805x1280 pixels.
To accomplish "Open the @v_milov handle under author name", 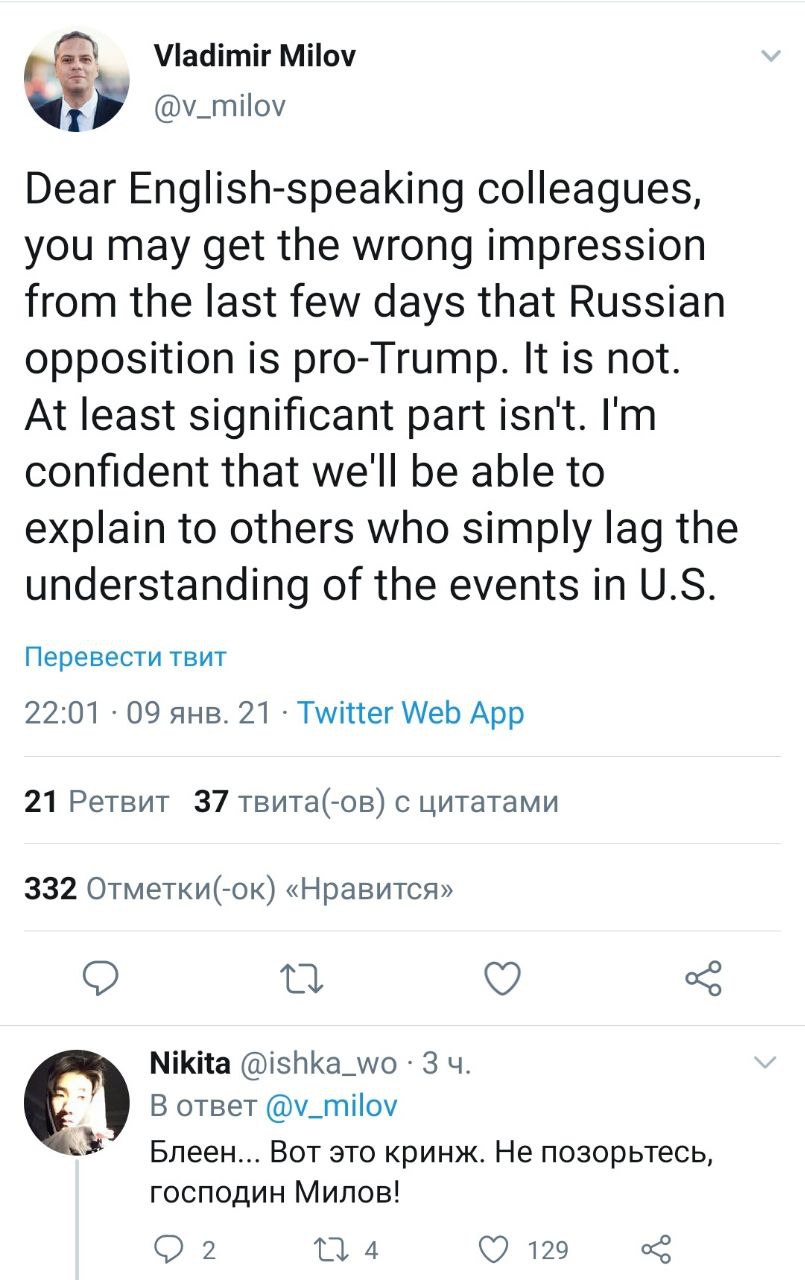I will 219,105.
